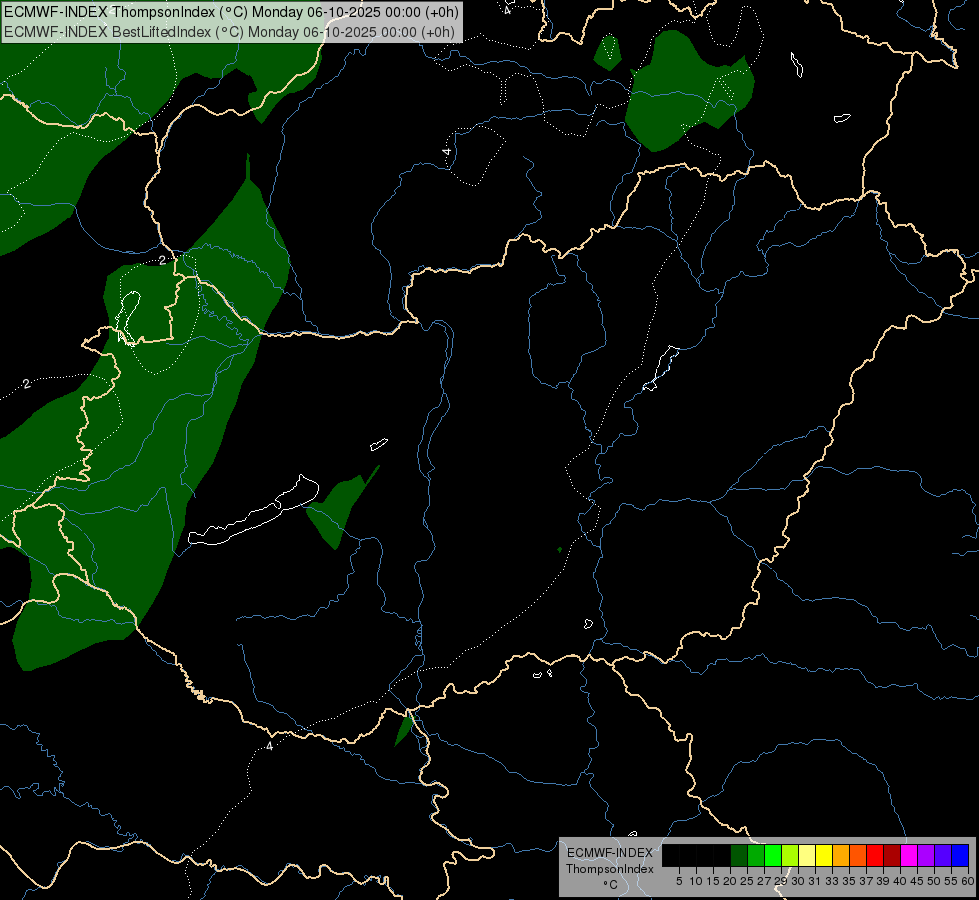Select the magenta 40–45 legend swatch
979x900 pixels.
(909, 856)
